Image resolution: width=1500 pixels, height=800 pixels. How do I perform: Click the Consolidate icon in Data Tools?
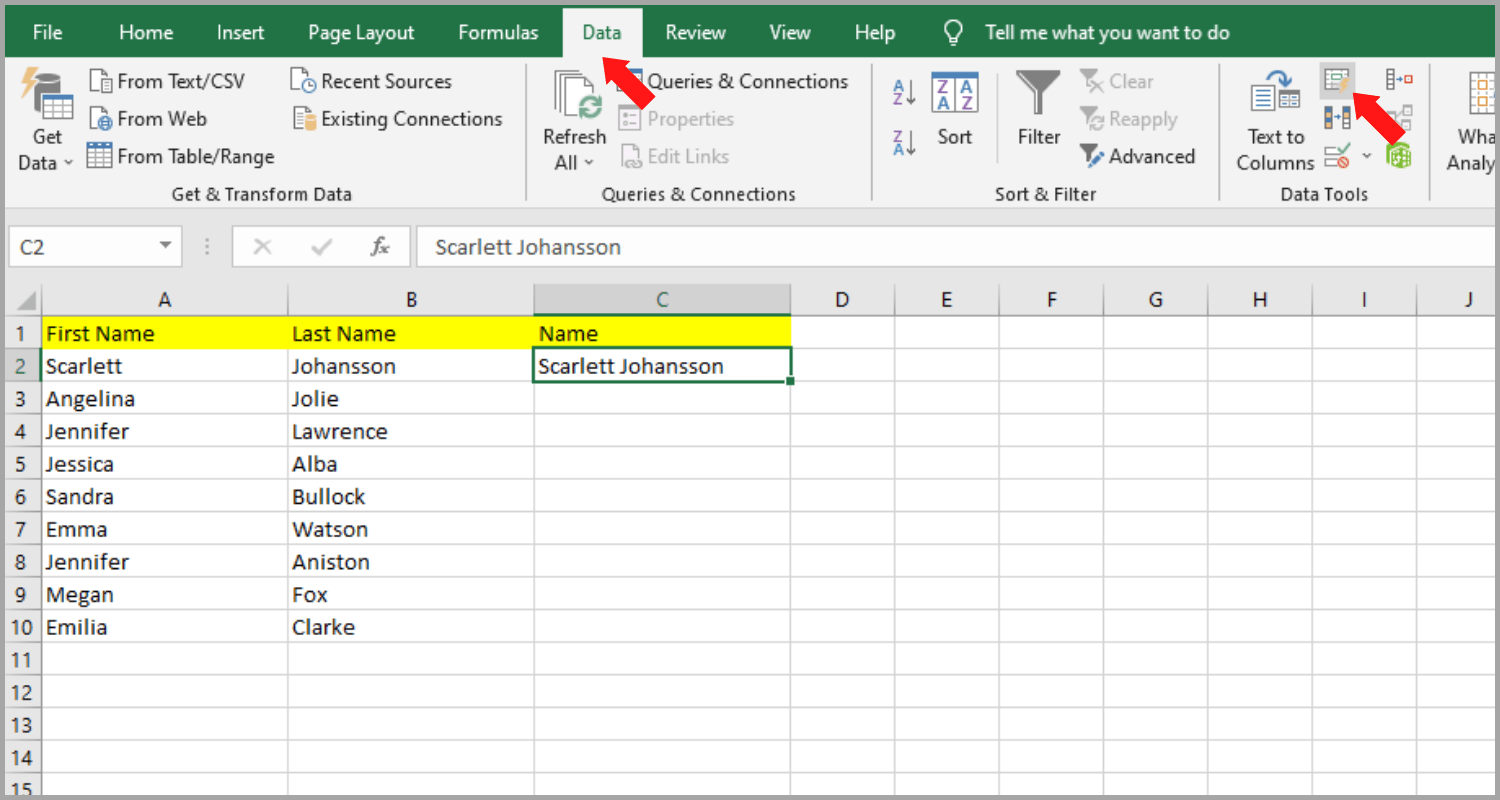coord(1399,78)
